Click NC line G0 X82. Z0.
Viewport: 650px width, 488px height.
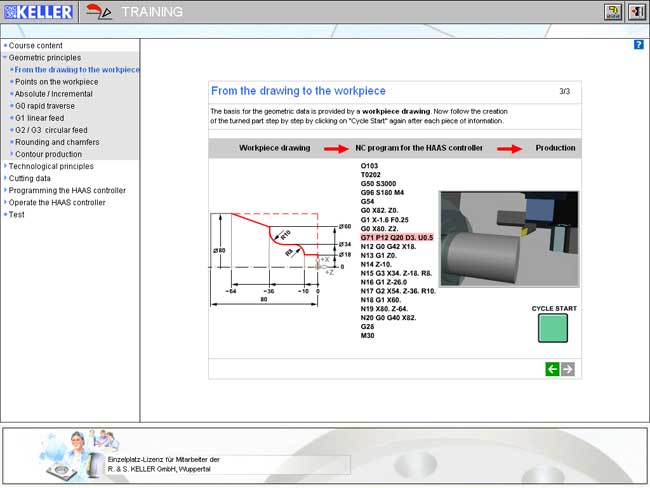pos(379,210)
